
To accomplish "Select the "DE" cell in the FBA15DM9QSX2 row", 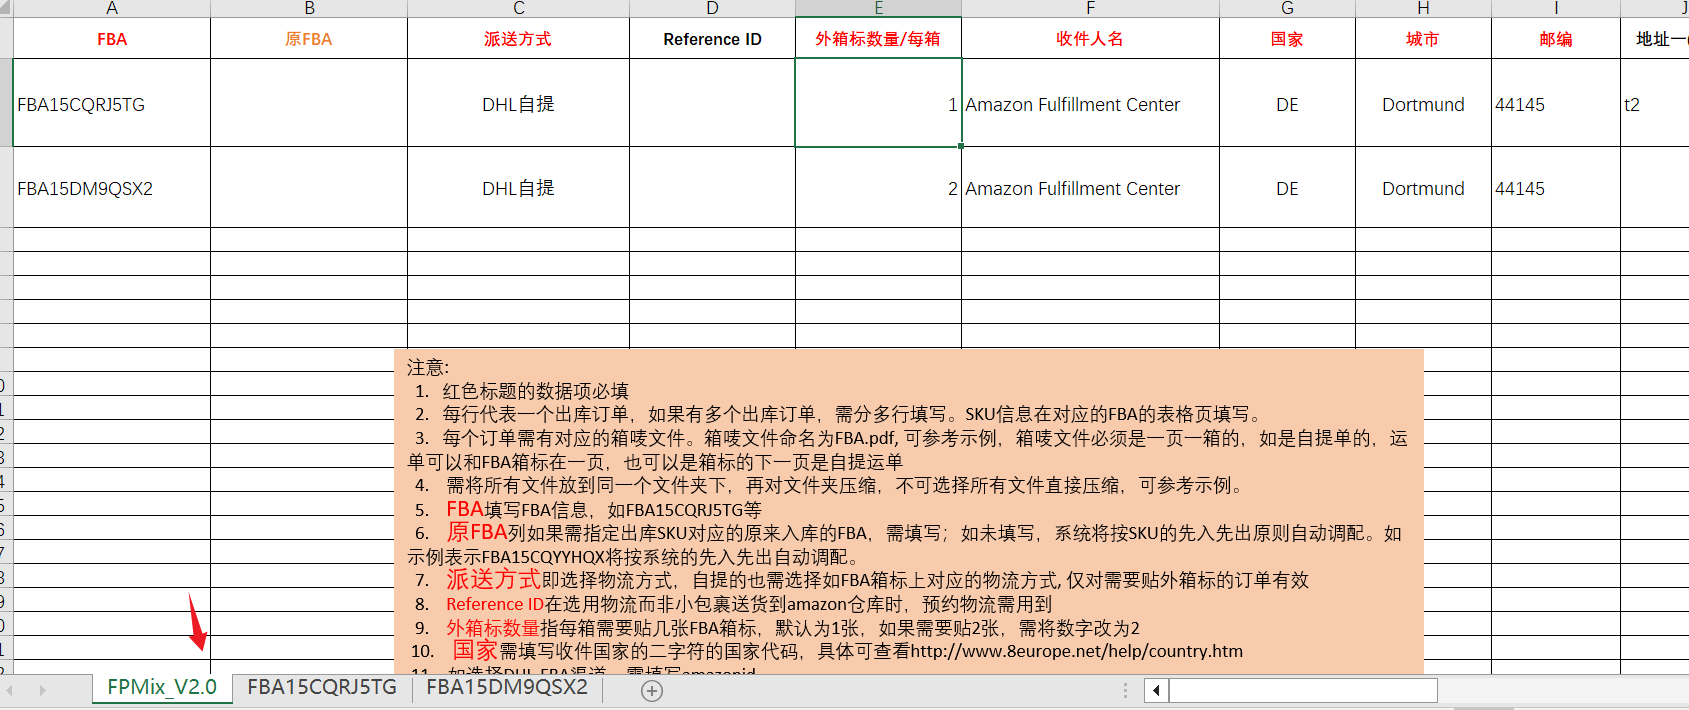I will pyautogui.click(x=1287, y=188).
